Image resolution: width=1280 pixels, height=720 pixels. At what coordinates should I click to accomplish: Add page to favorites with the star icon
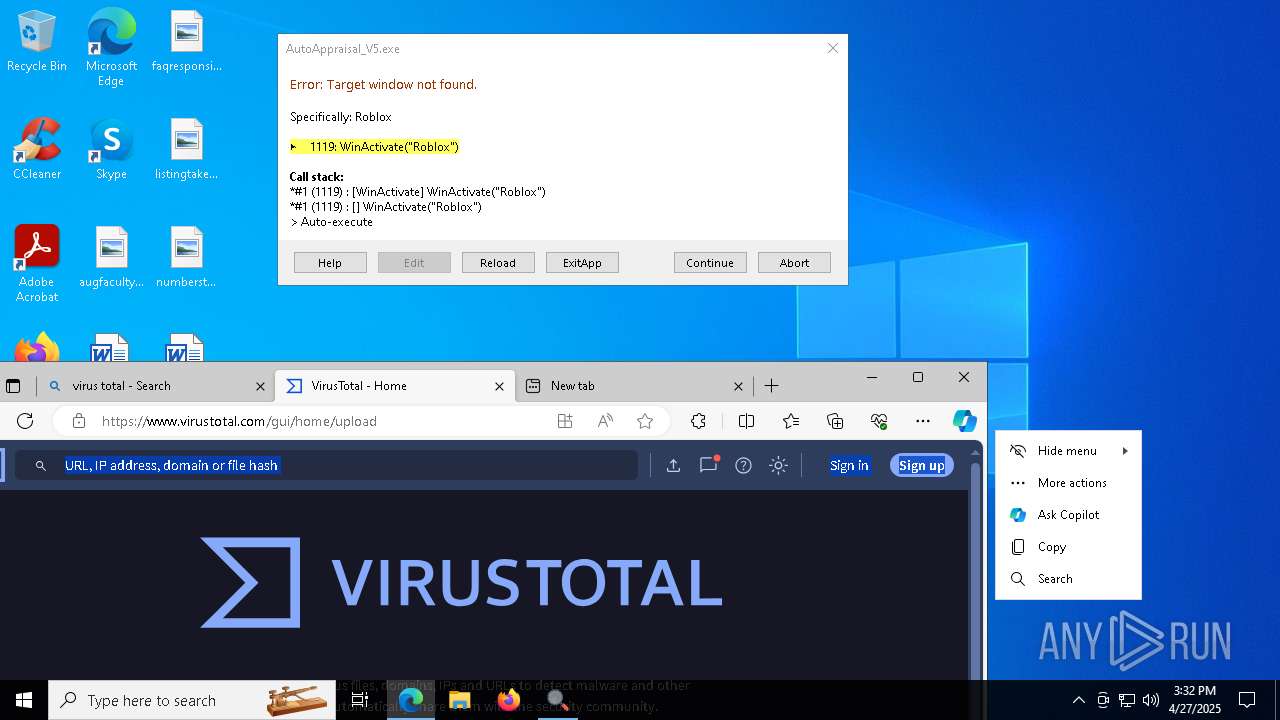point(645,421)
